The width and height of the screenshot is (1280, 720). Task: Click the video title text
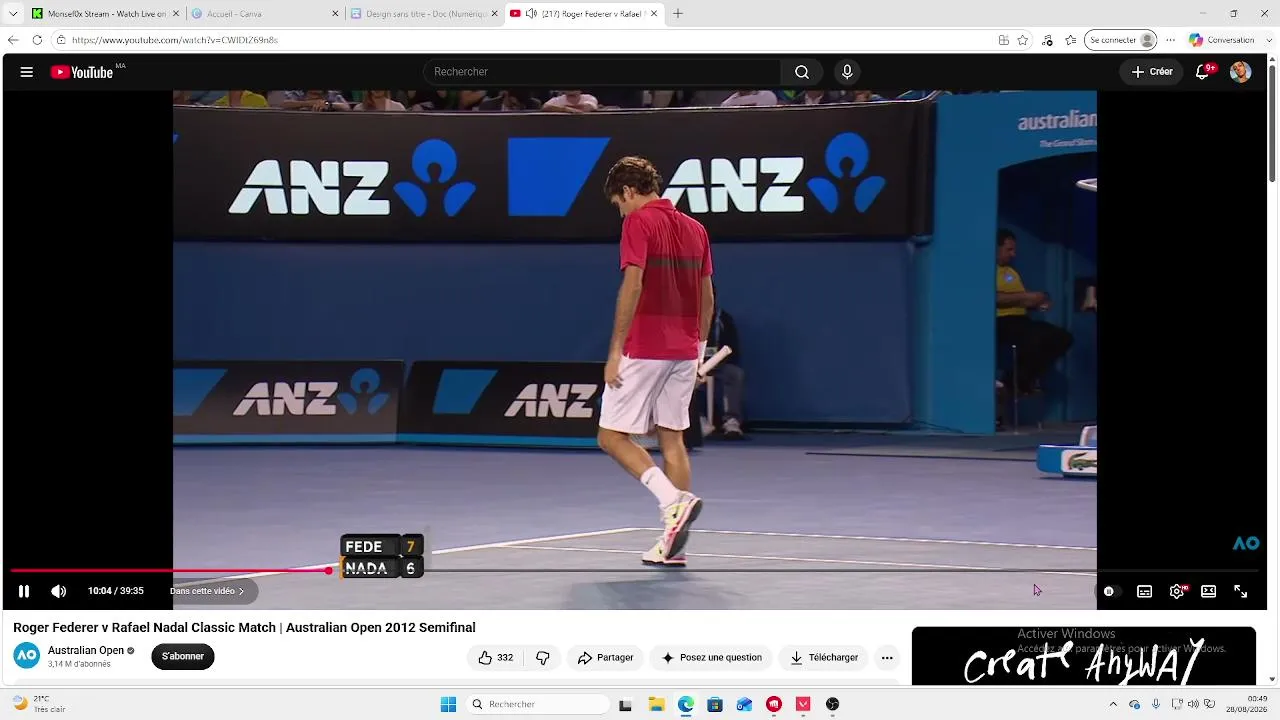pyautogui.click(x=244, y=628)
